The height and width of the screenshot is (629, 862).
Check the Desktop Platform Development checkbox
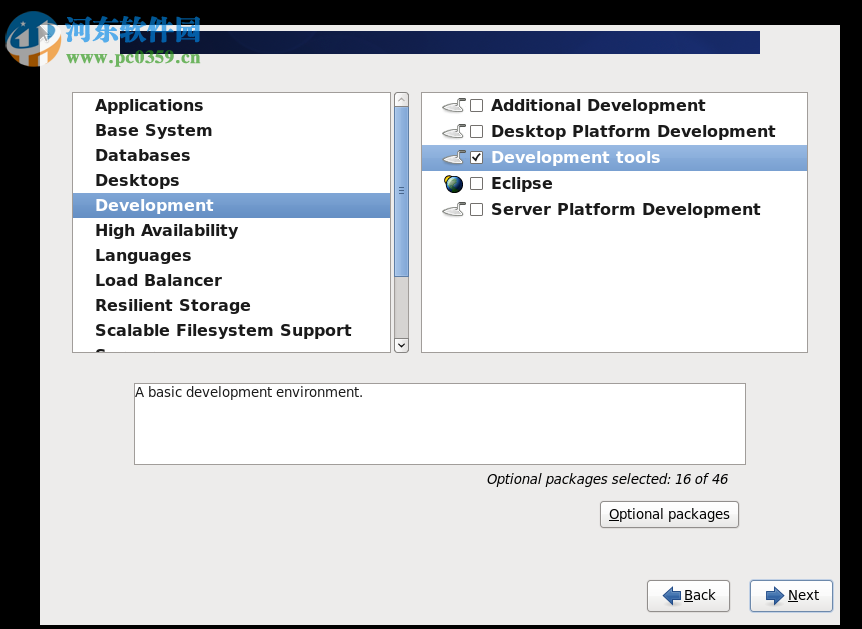[x=476, y=131]
